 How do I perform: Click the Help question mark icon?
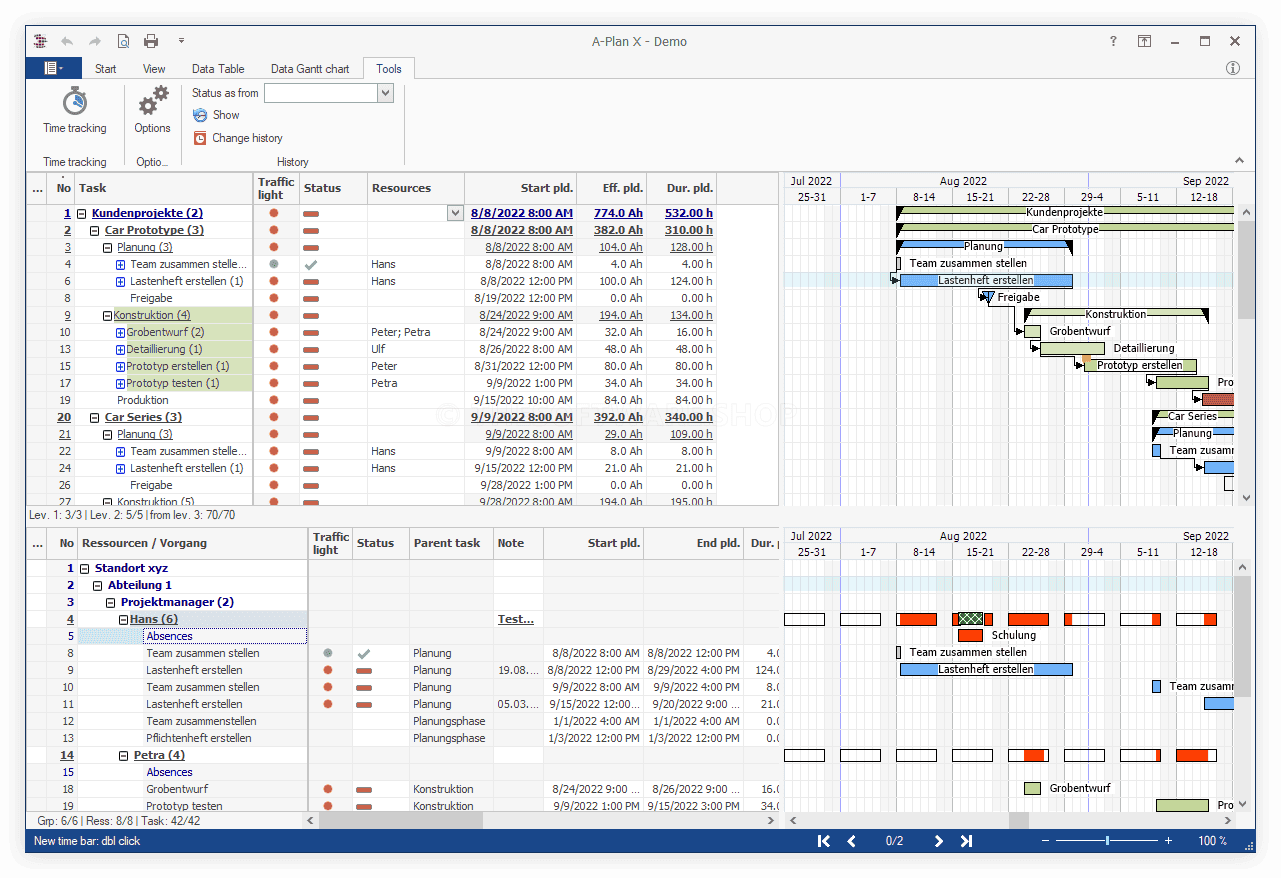(1113, 41)
